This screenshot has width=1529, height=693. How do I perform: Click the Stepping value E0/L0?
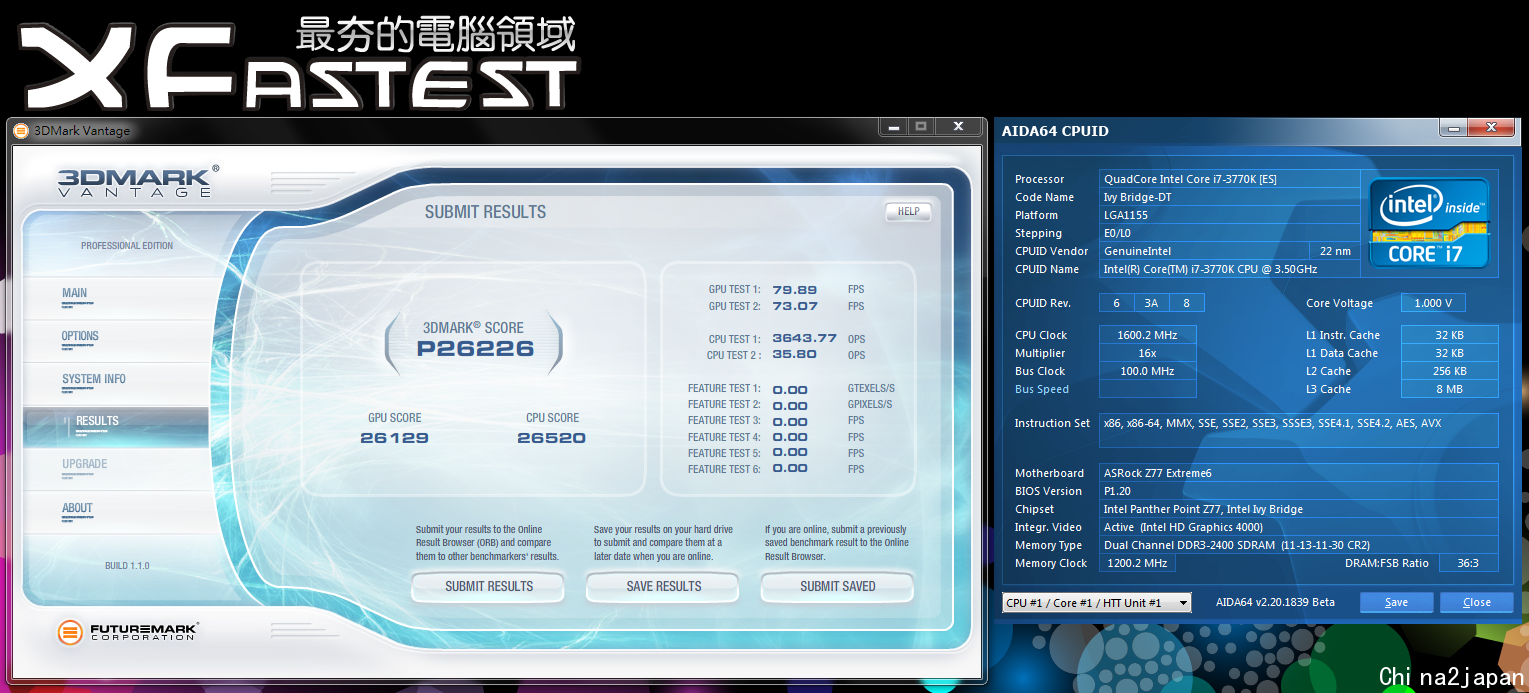coord(1230,233)
